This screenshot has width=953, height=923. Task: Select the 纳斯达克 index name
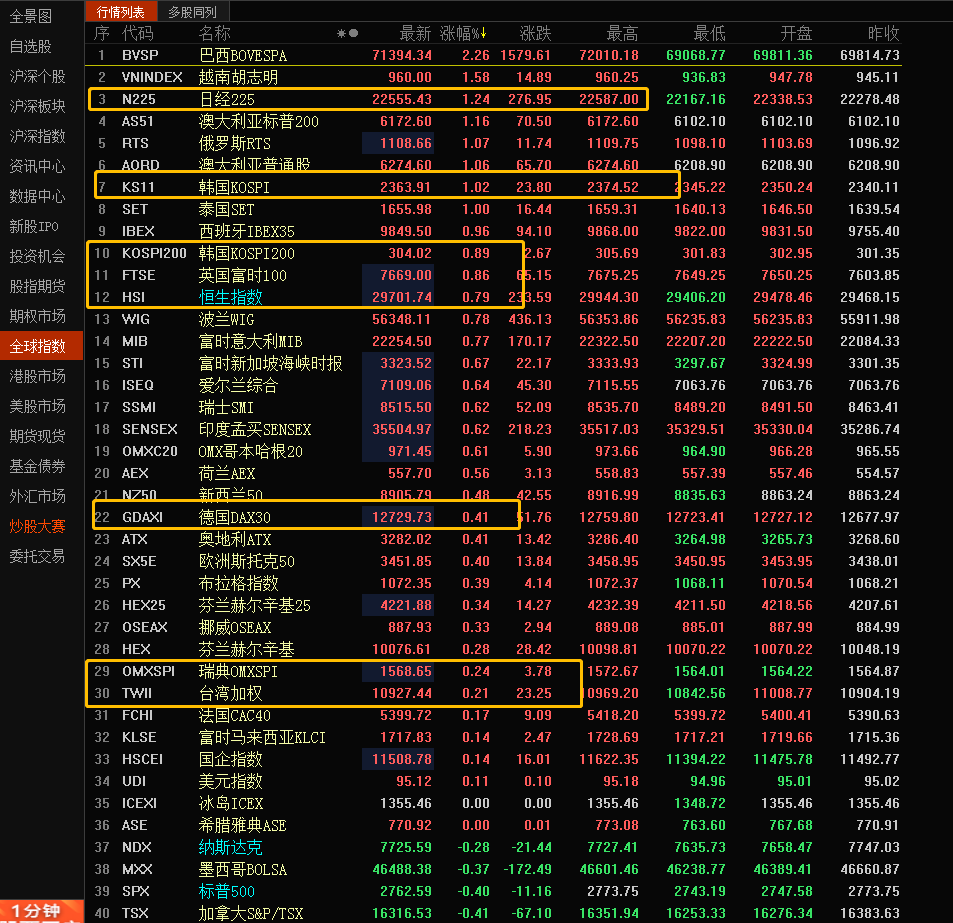230,847
